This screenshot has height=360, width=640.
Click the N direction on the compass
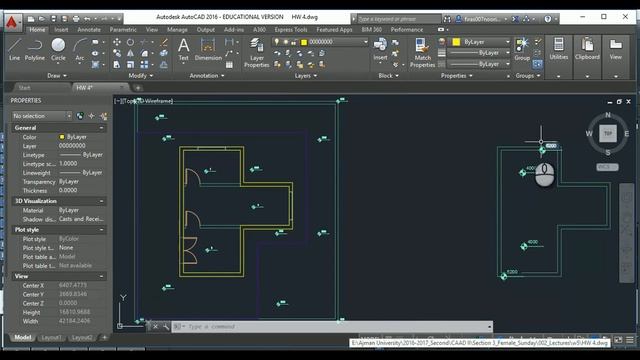coord(608,115)
